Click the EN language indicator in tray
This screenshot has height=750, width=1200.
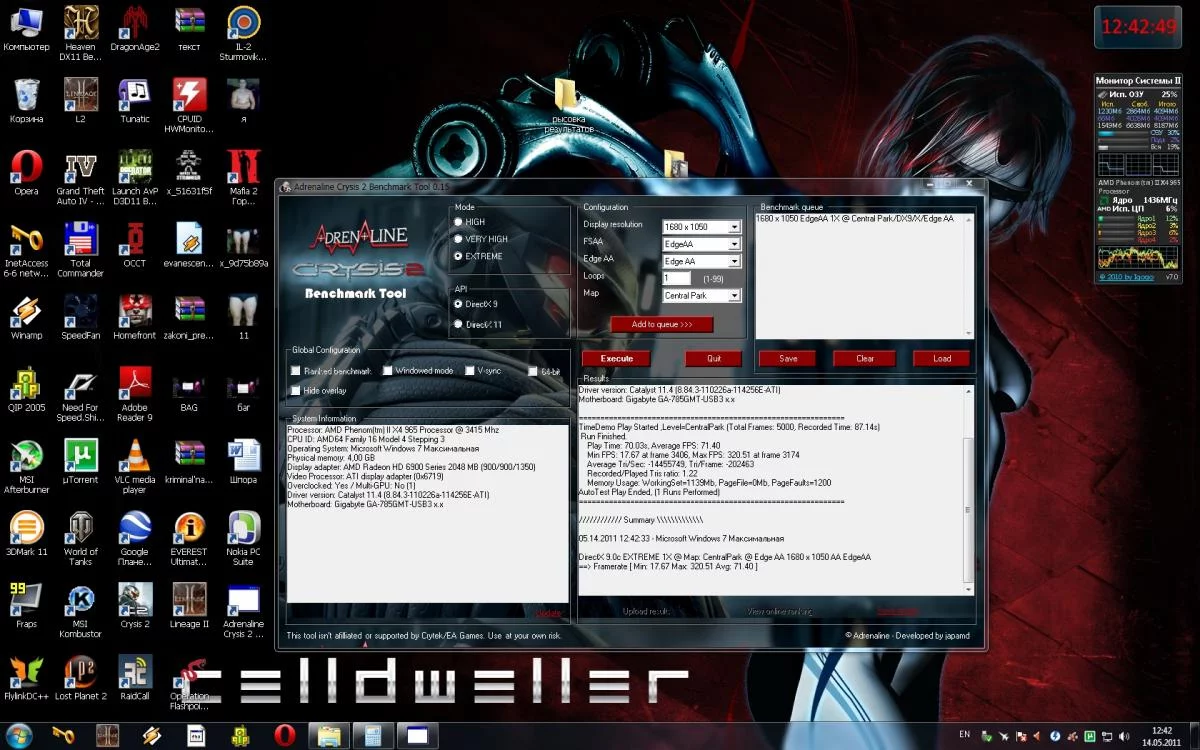pyautogui.click(x=964, y=734)
